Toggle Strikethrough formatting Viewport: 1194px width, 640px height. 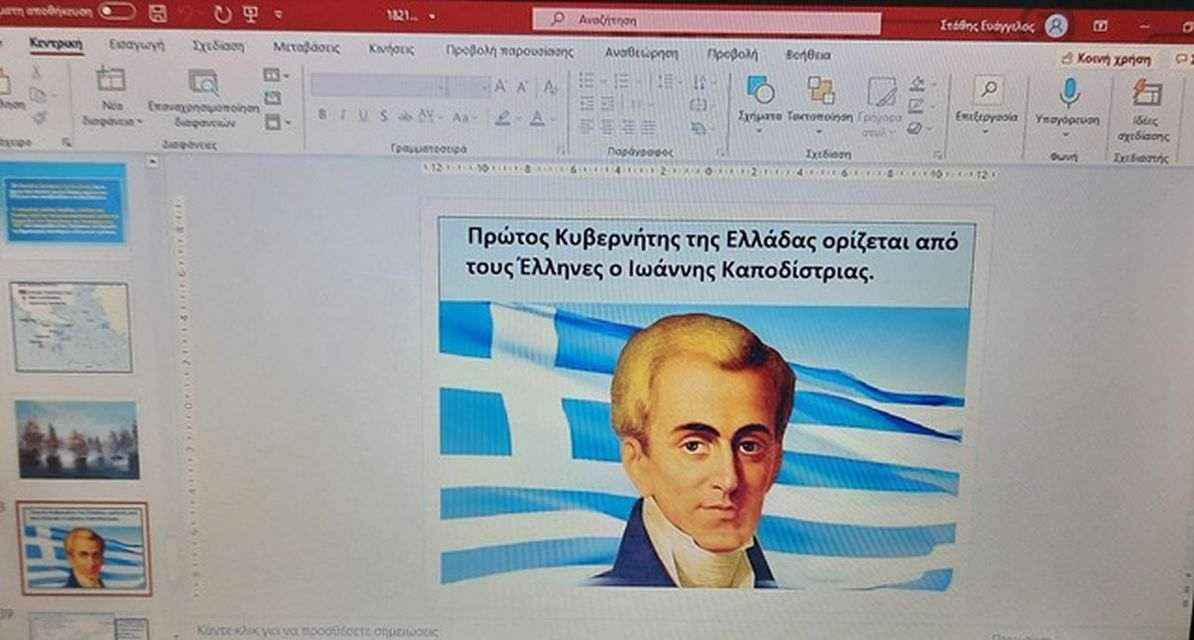(404, 117)
